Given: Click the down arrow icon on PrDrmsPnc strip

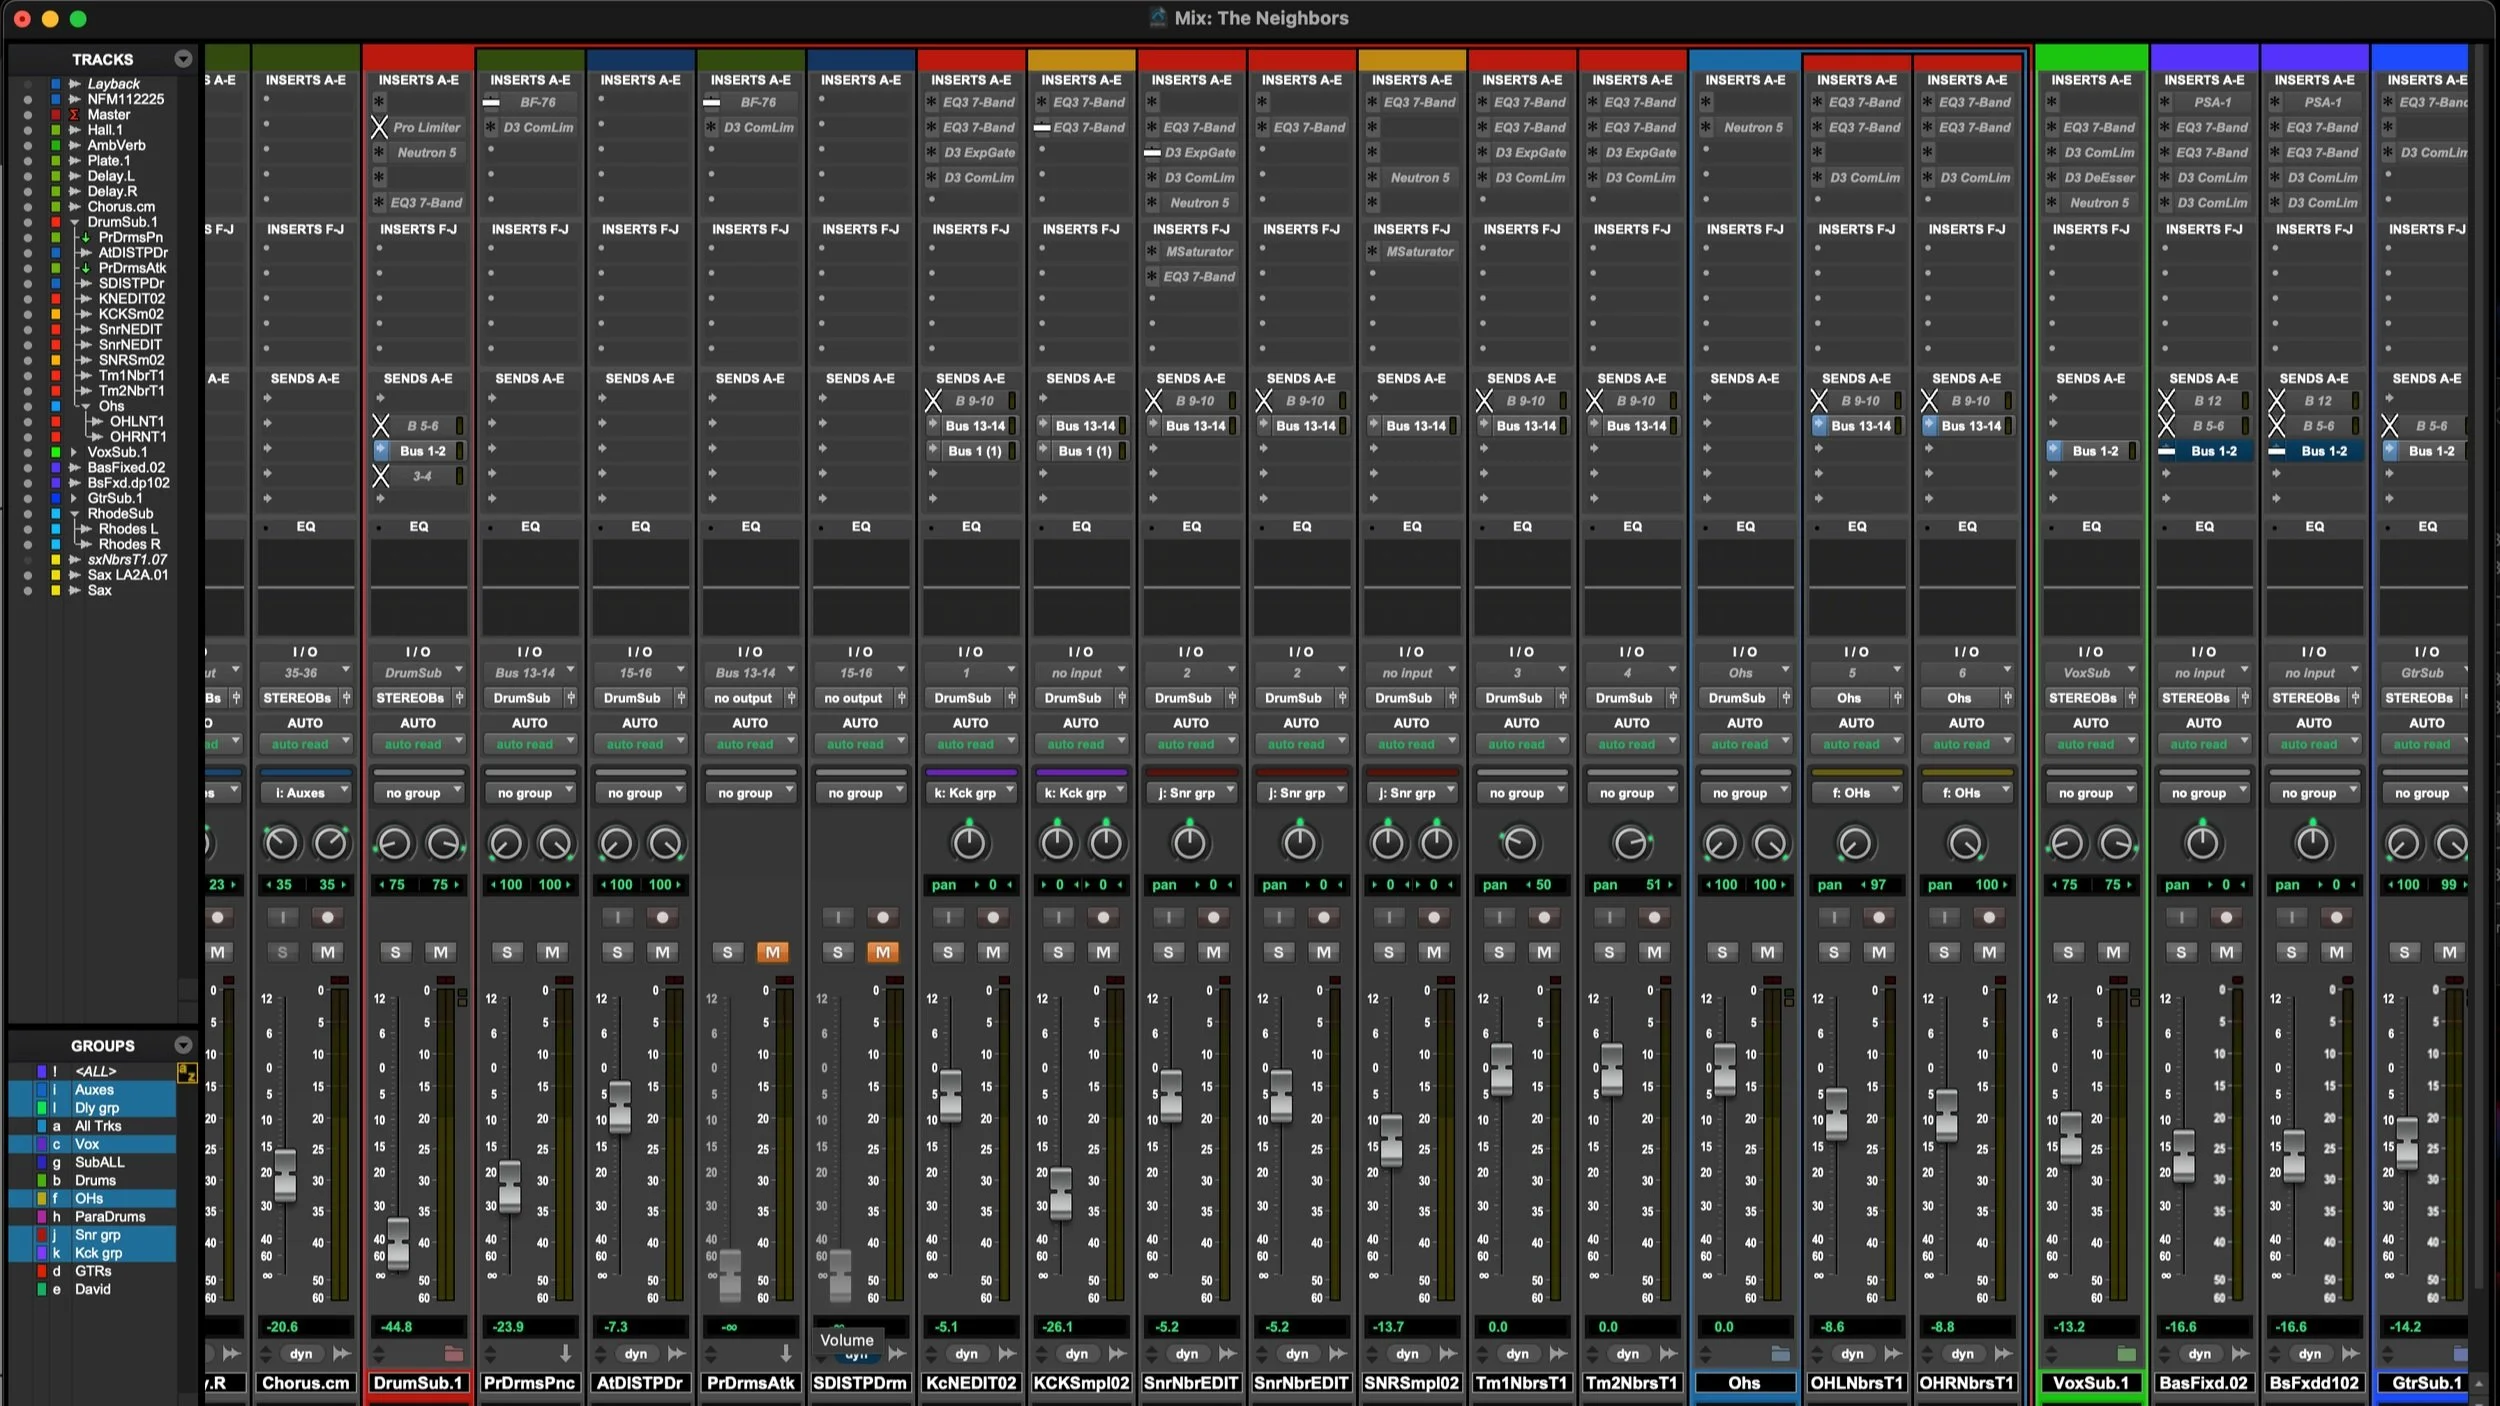Looking at the screenshot, I should pyautogui.click(x=565, y=1353).
